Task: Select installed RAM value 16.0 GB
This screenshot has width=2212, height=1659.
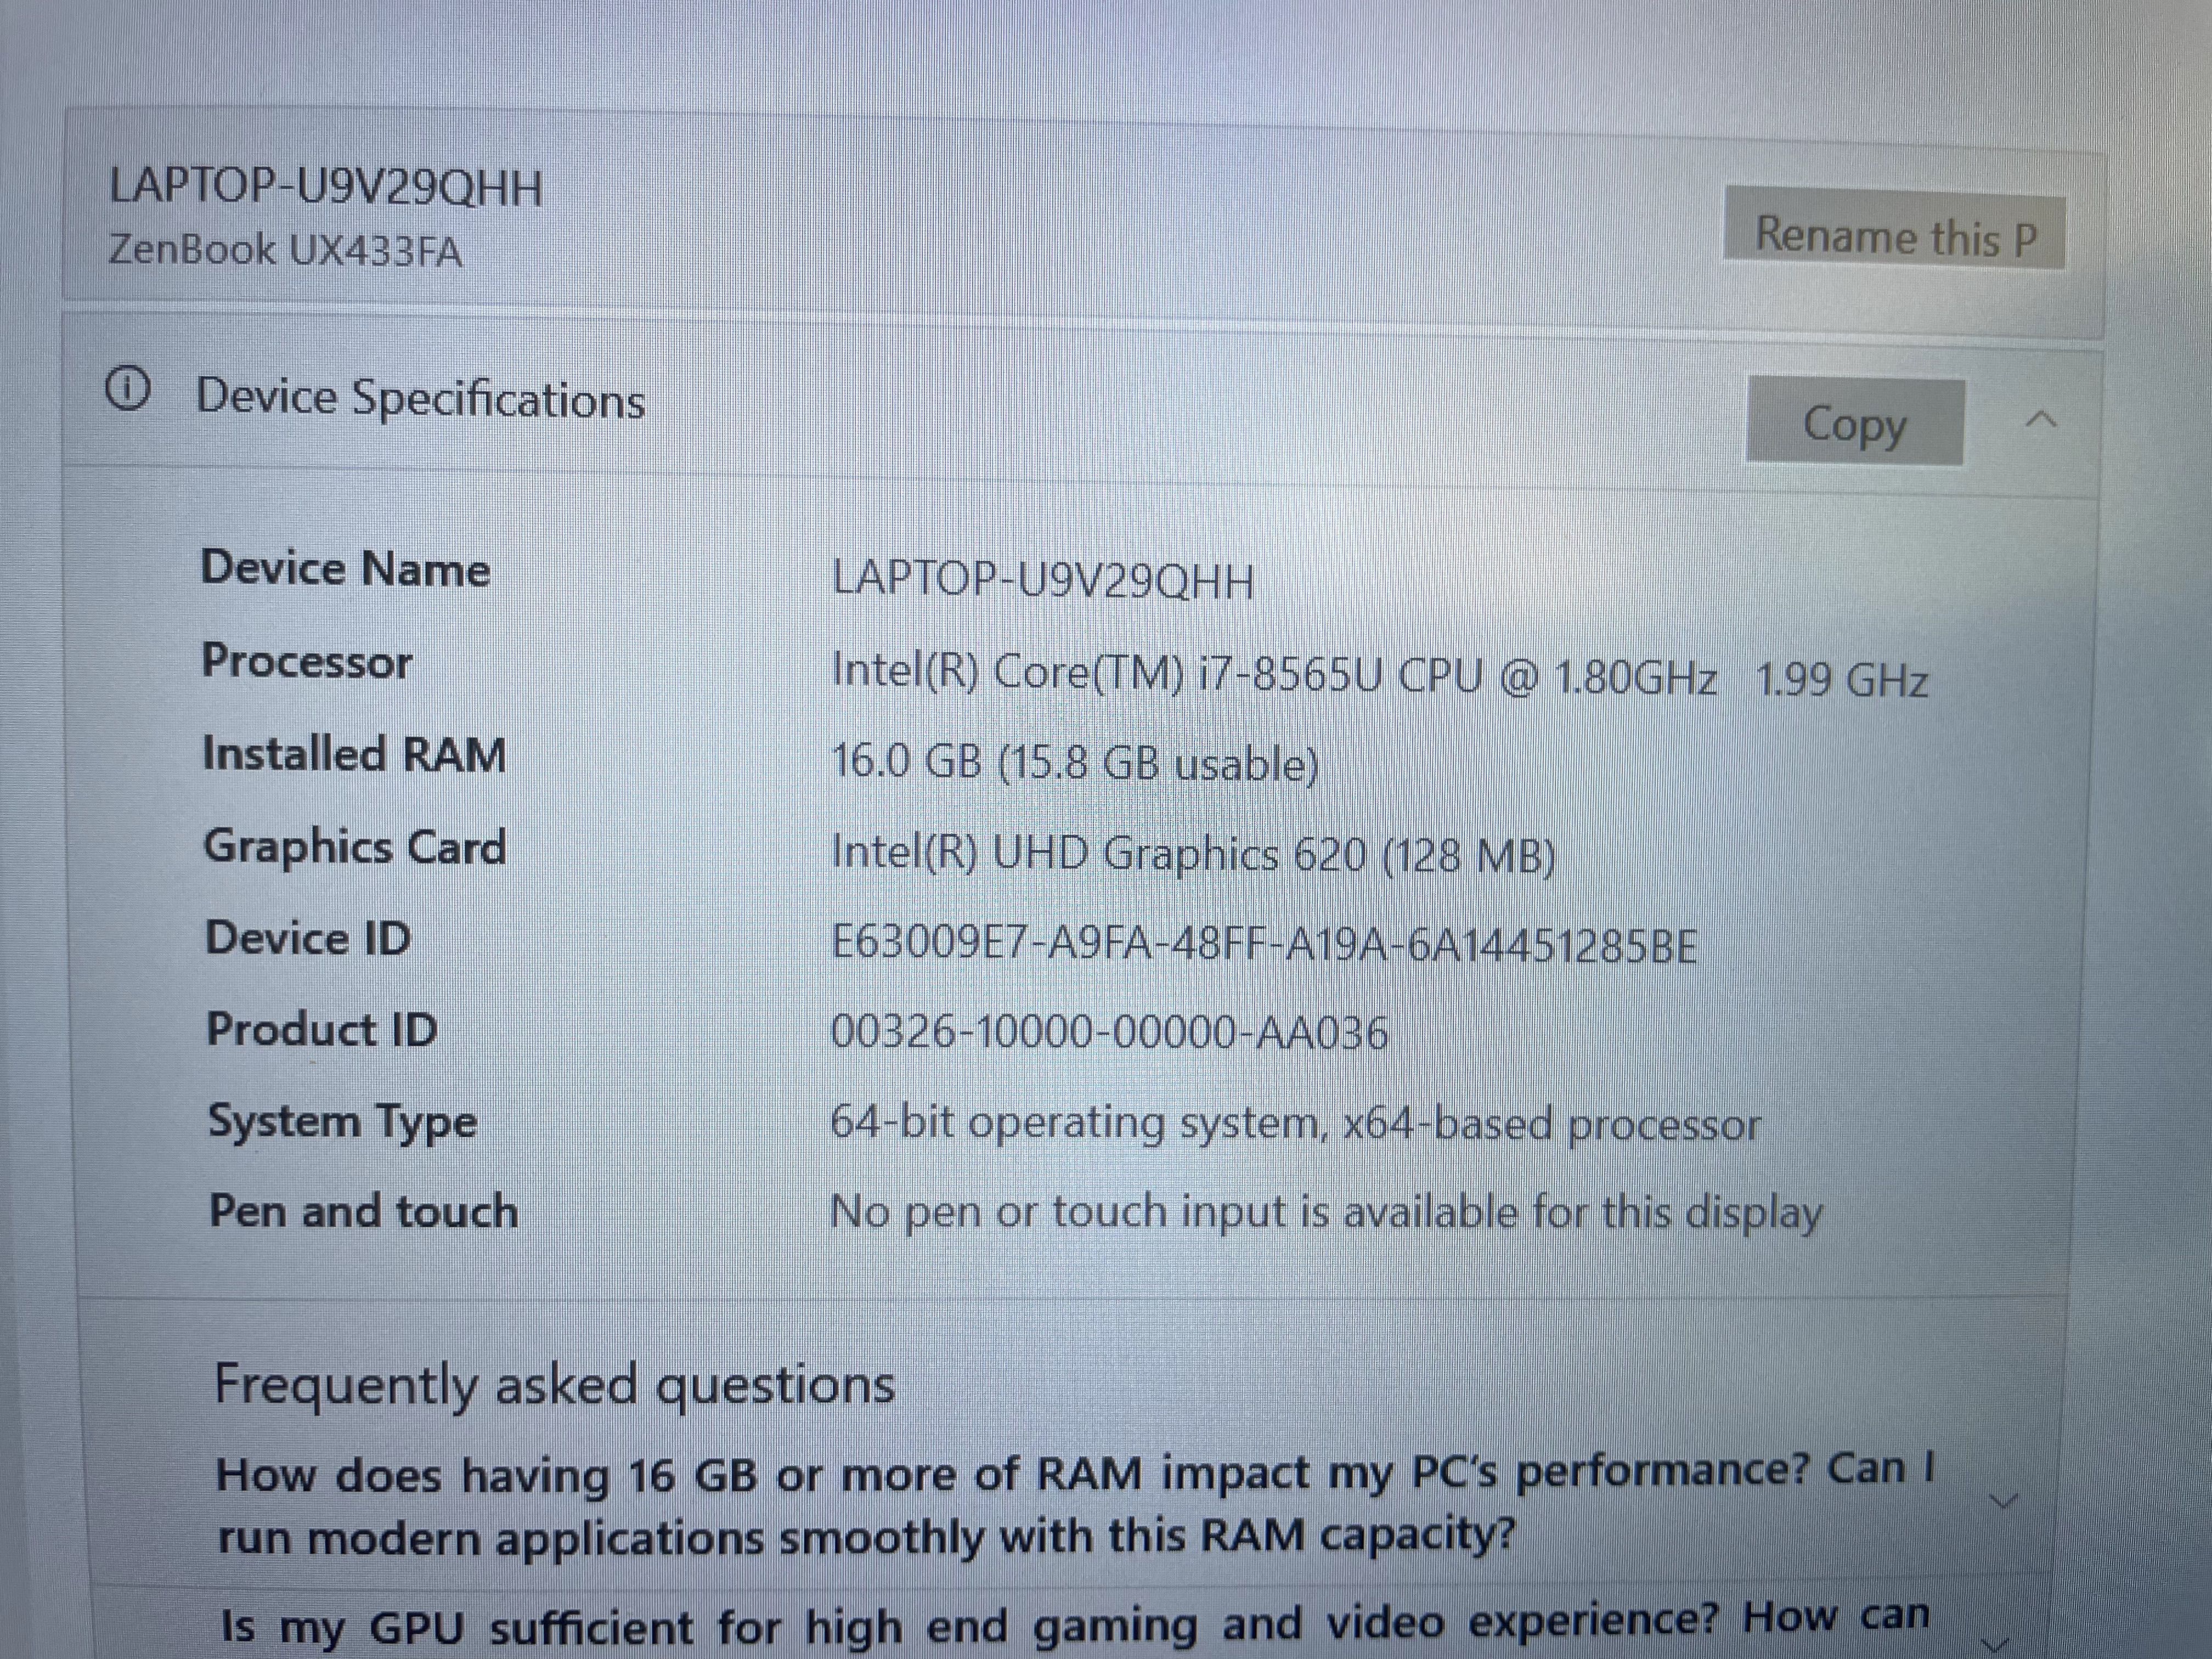Action: click(x=1075, y=763)
